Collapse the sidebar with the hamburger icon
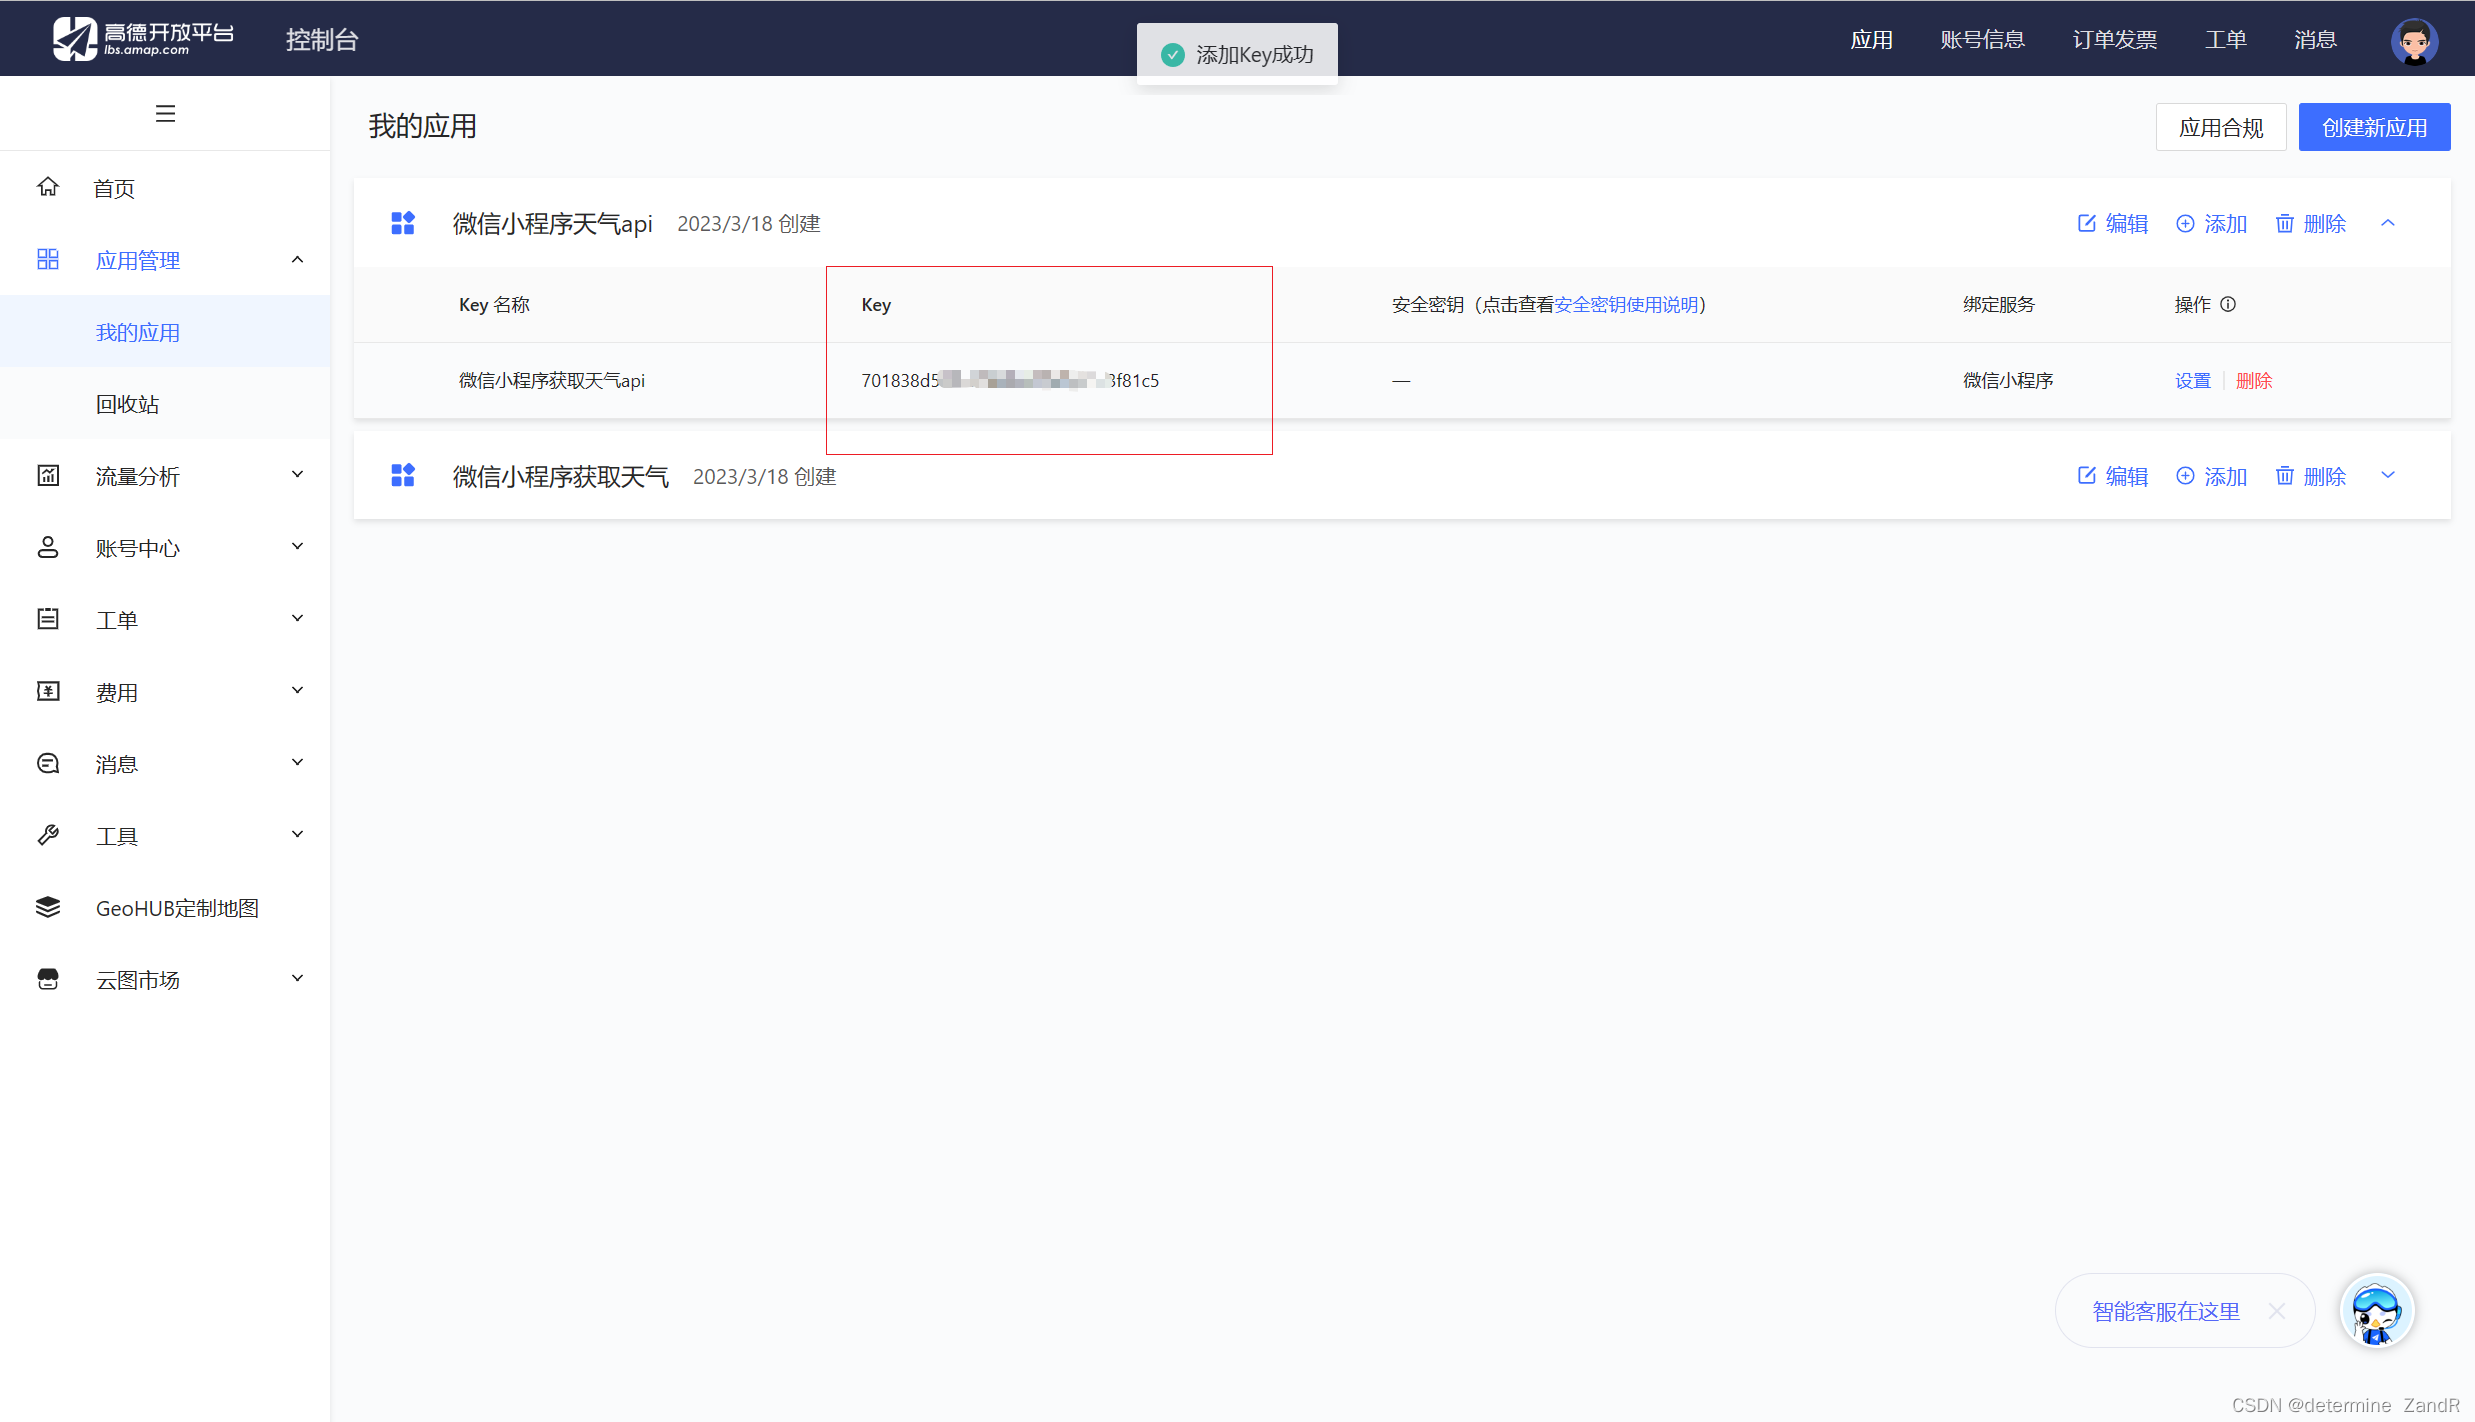 [165, 113]
